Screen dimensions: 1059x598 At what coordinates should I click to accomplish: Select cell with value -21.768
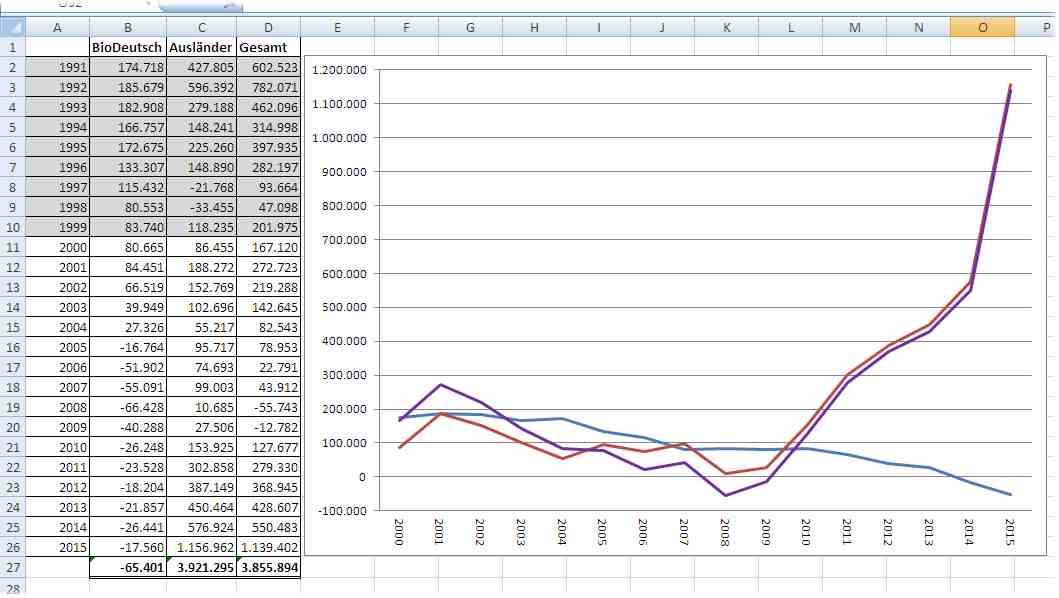tap(201, 187)
